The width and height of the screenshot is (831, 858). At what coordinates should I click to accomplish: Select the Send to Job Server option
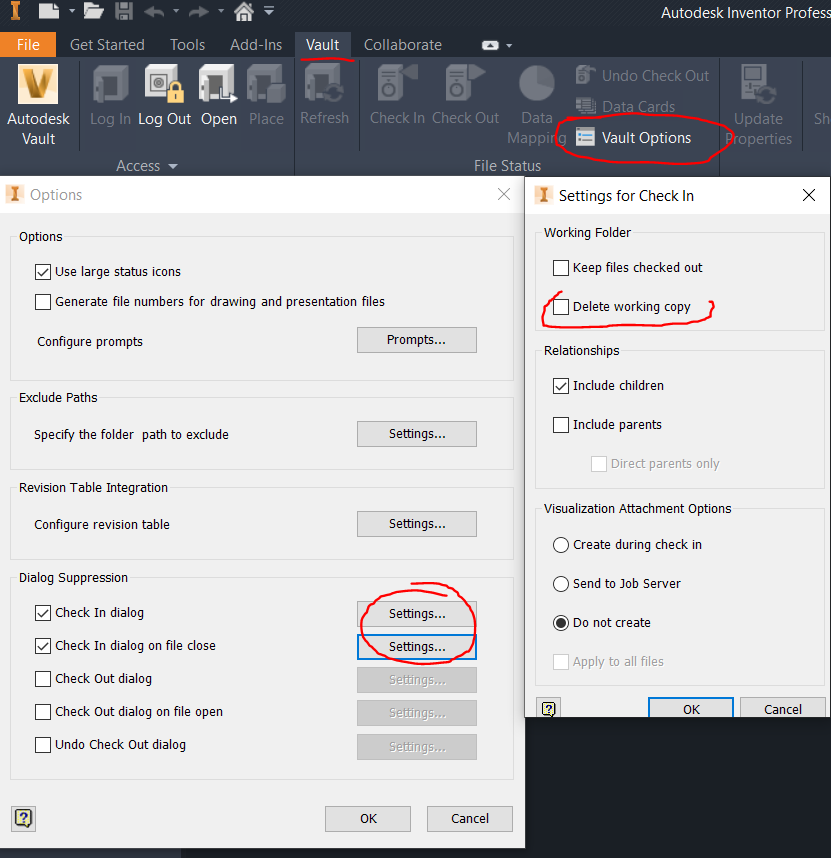(561, 583)
